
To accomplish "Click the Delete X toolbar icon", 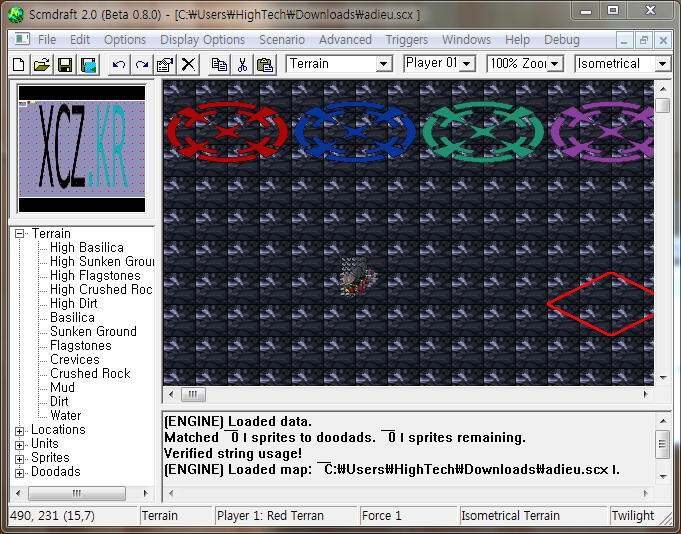I will 188,65.
